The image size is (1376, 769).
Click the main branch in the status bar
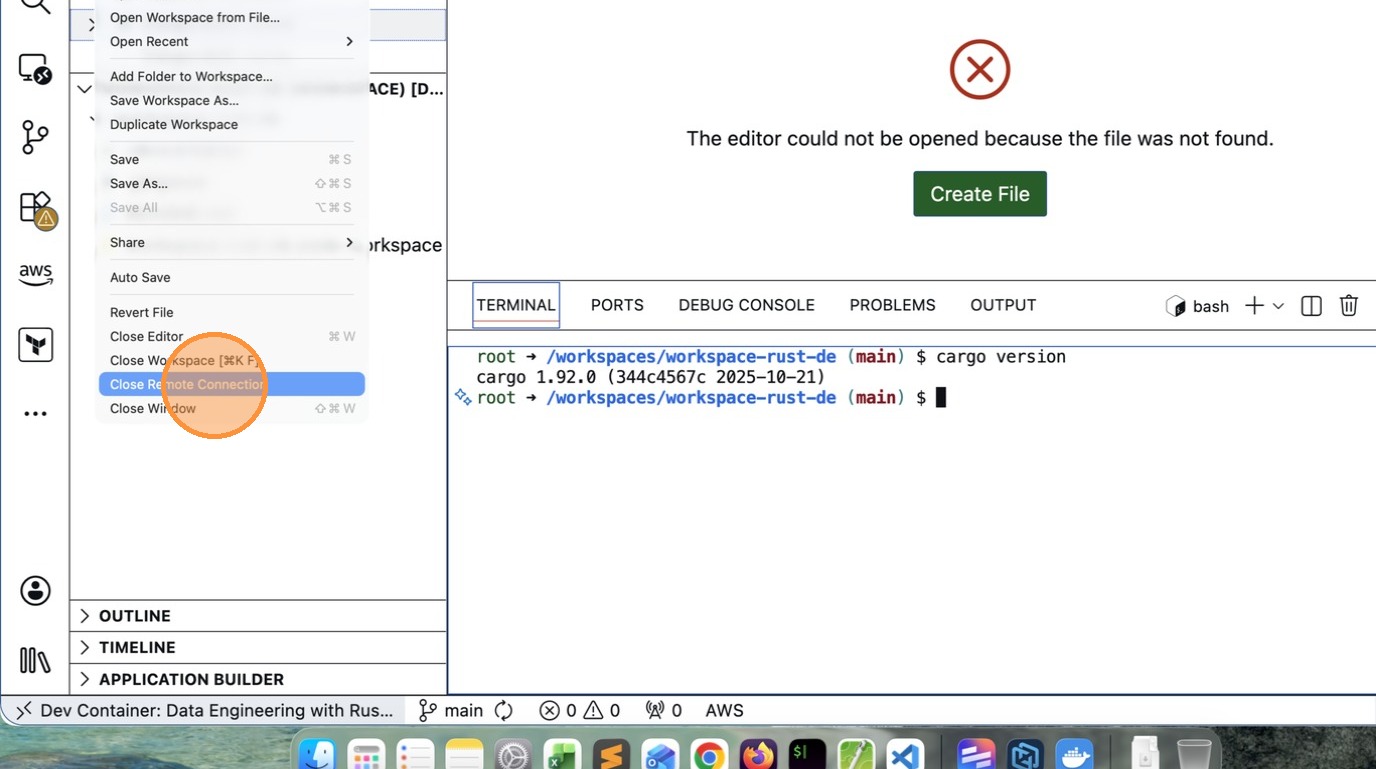(451, 711)
